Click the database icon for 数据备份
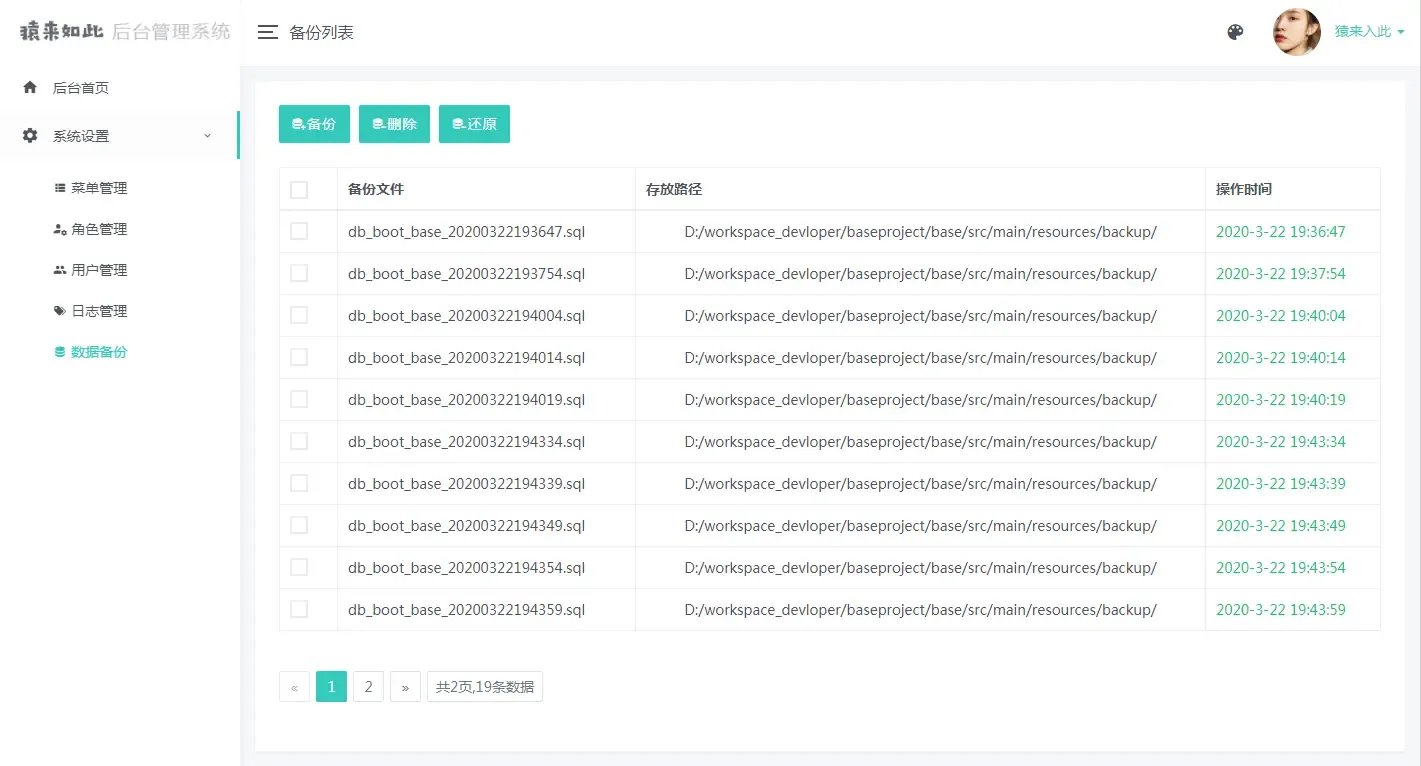 60,351
